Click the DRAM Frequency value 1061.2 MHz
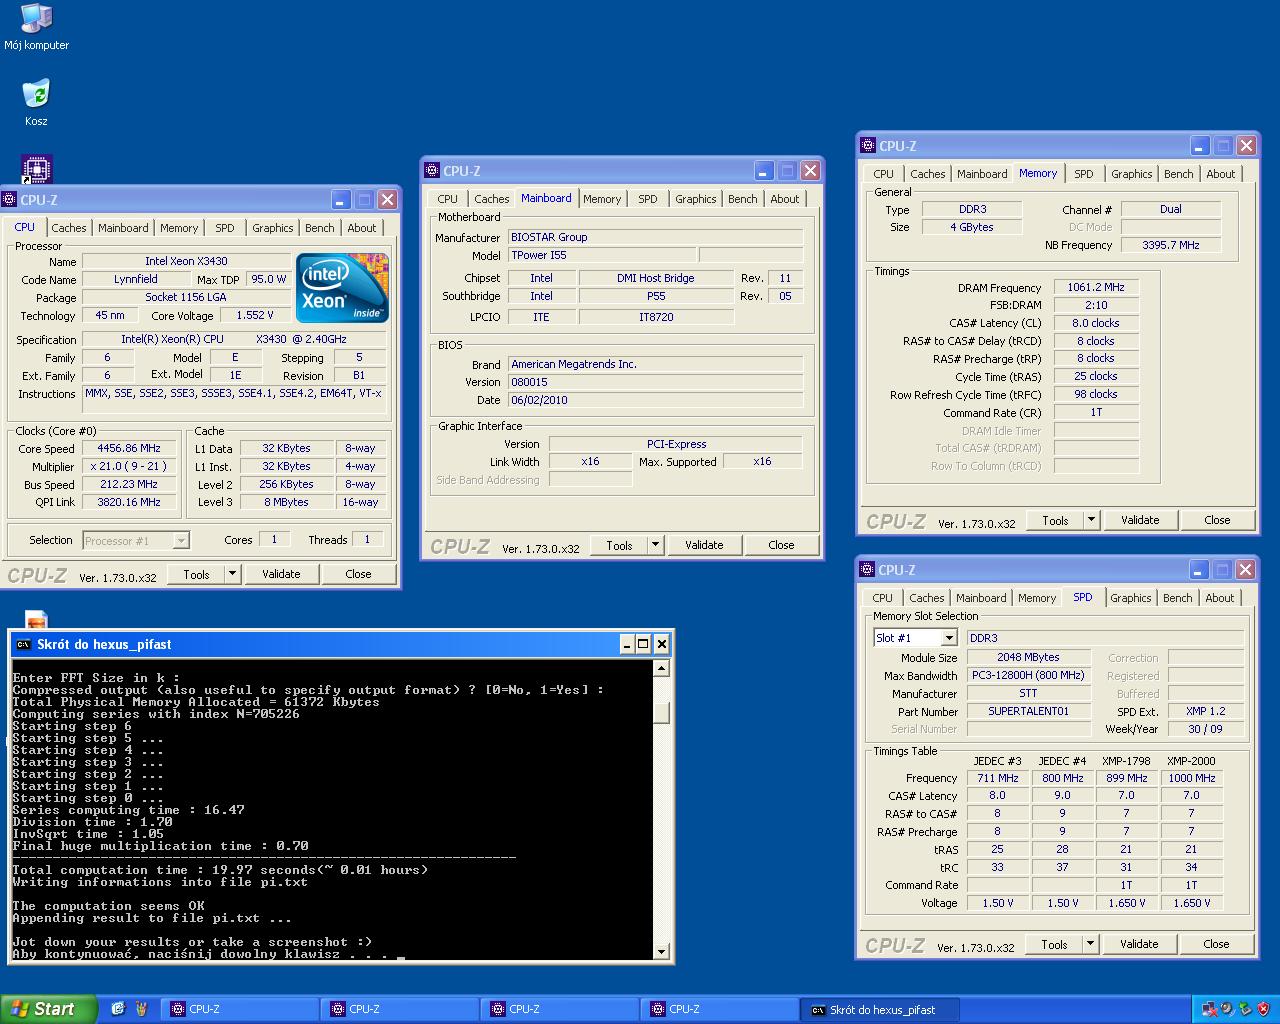Viewport: 1280px width, 1024px height. click(1096, 287)
